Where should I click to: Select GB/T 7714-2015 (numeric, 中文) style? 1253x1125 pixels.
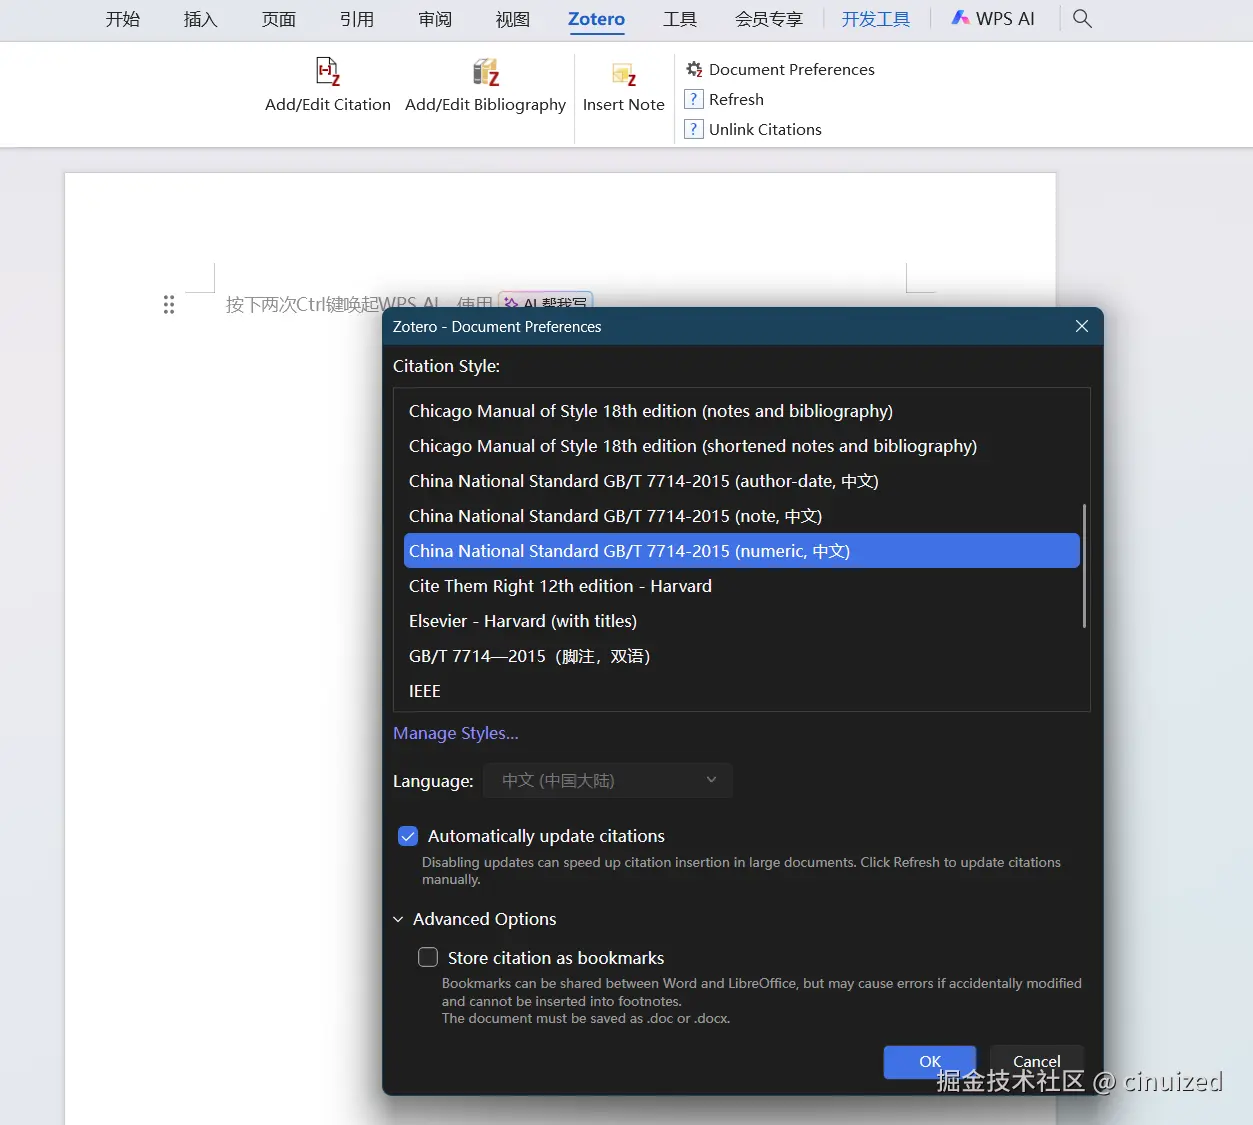[741, 551]
